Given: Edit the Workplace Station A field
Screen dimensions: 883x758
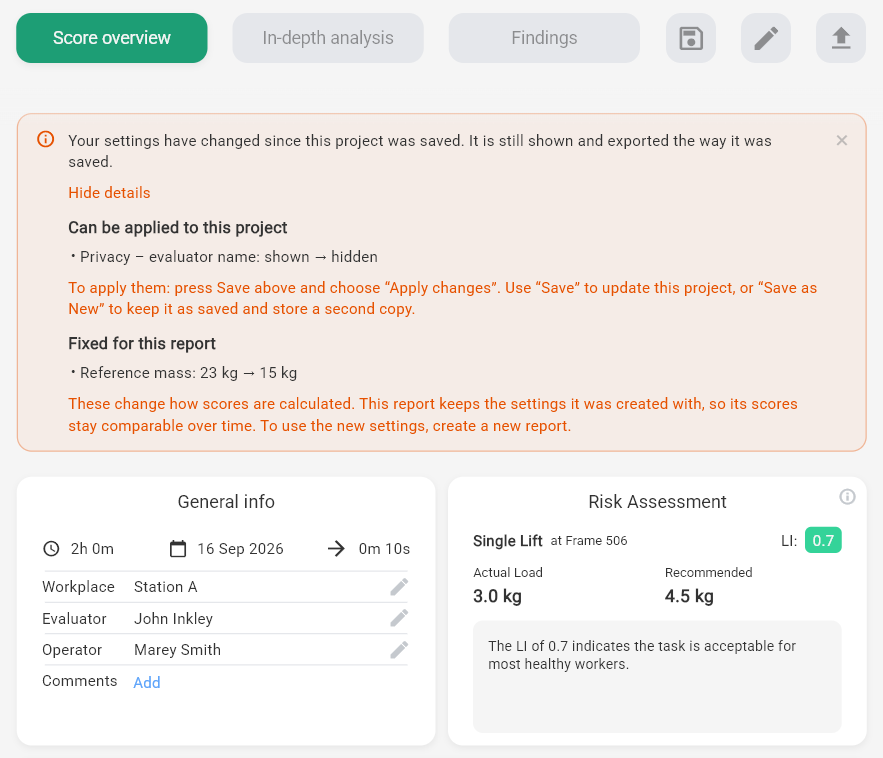Looking at the screenshot, I should pyautogui.click(x=399, y=587).
